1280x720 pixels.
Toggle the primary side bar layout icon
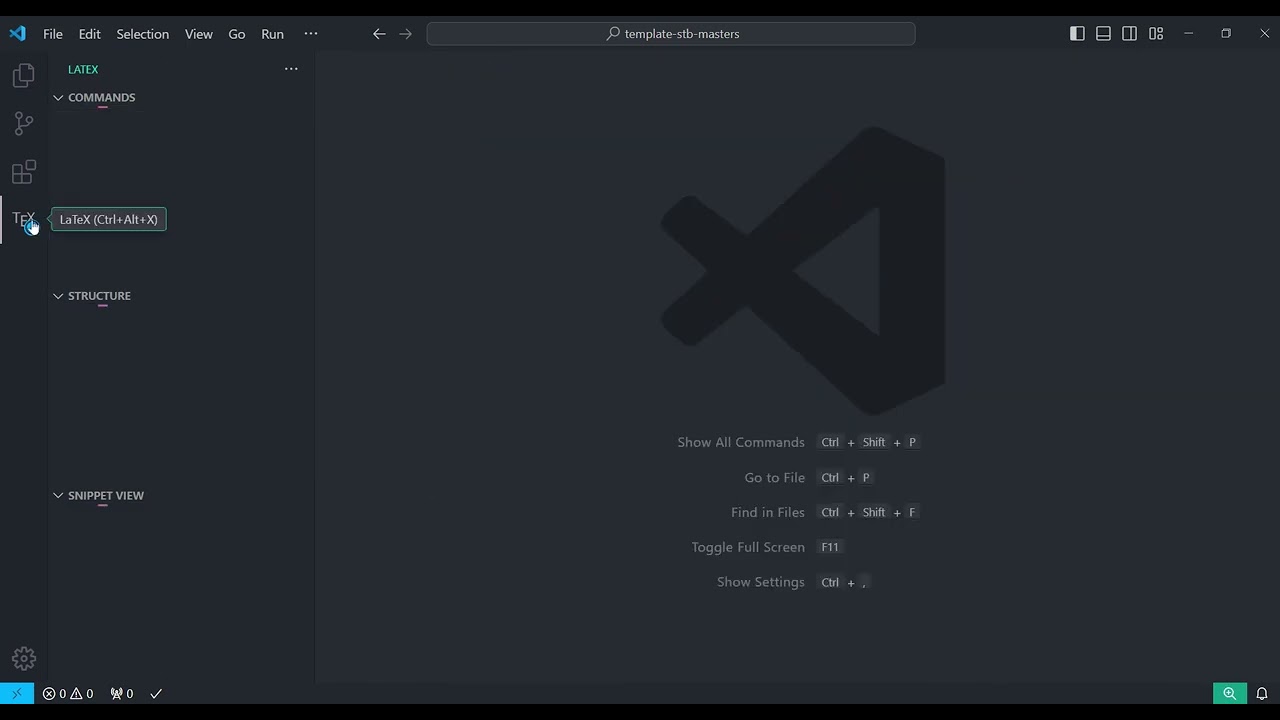[x=1077, y=34]
